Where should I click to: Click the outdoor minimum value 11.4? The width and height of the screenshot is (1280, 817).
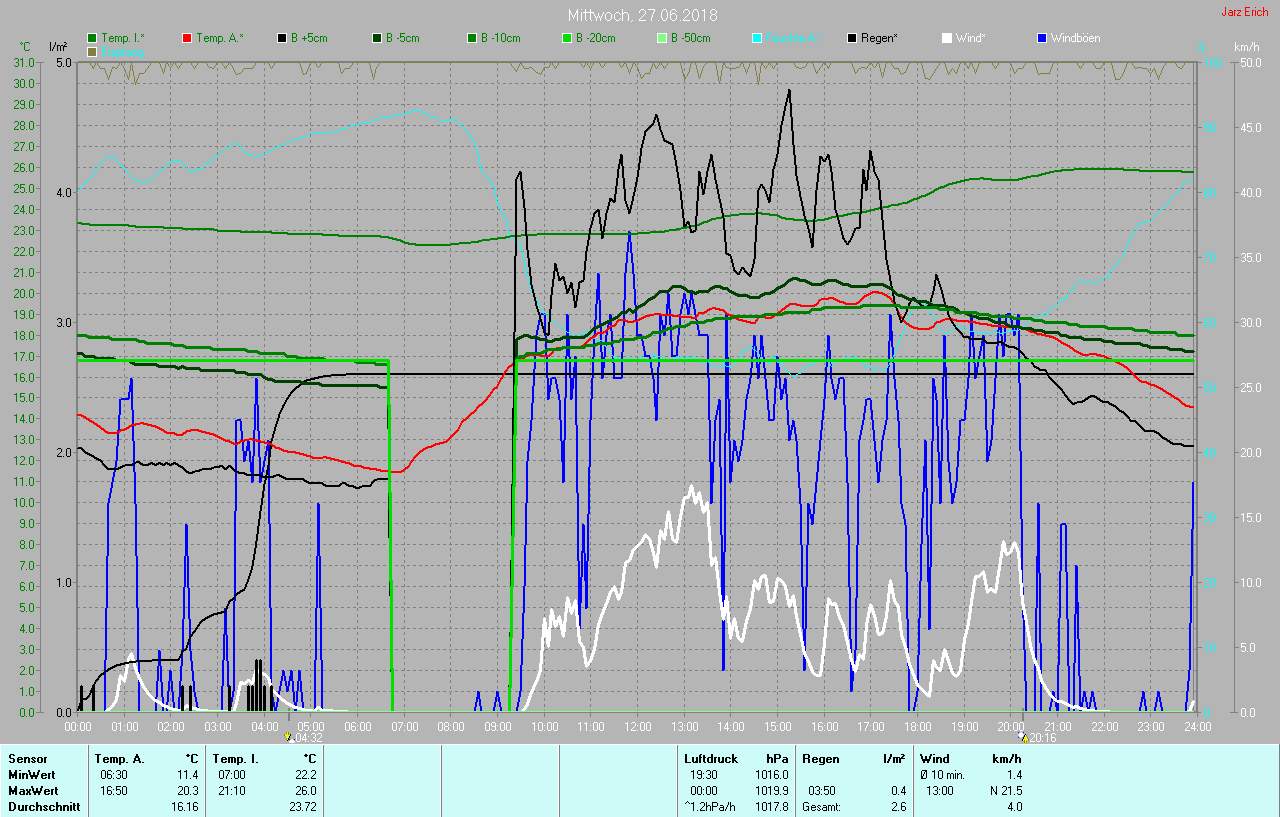coord(188,775)
